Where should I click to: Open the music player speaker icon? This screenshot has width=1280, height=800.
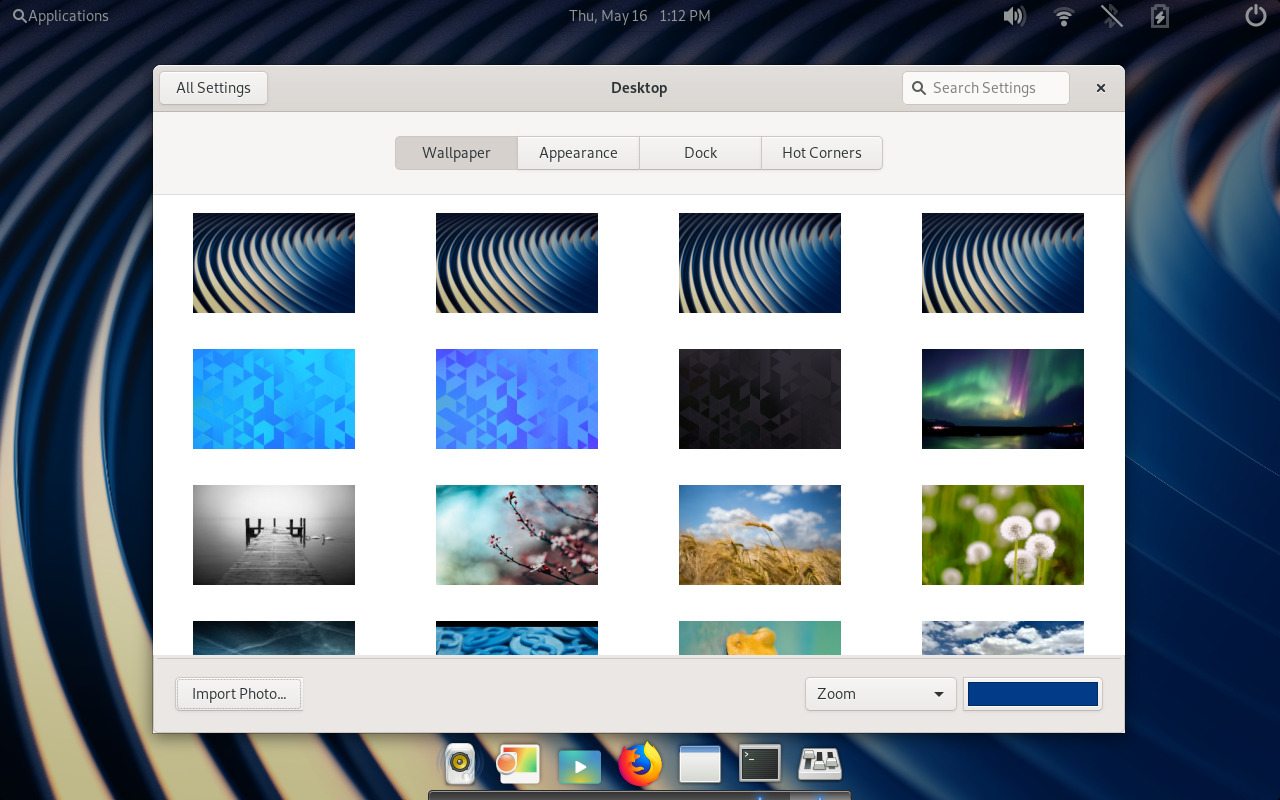click(x=459, y=763)
